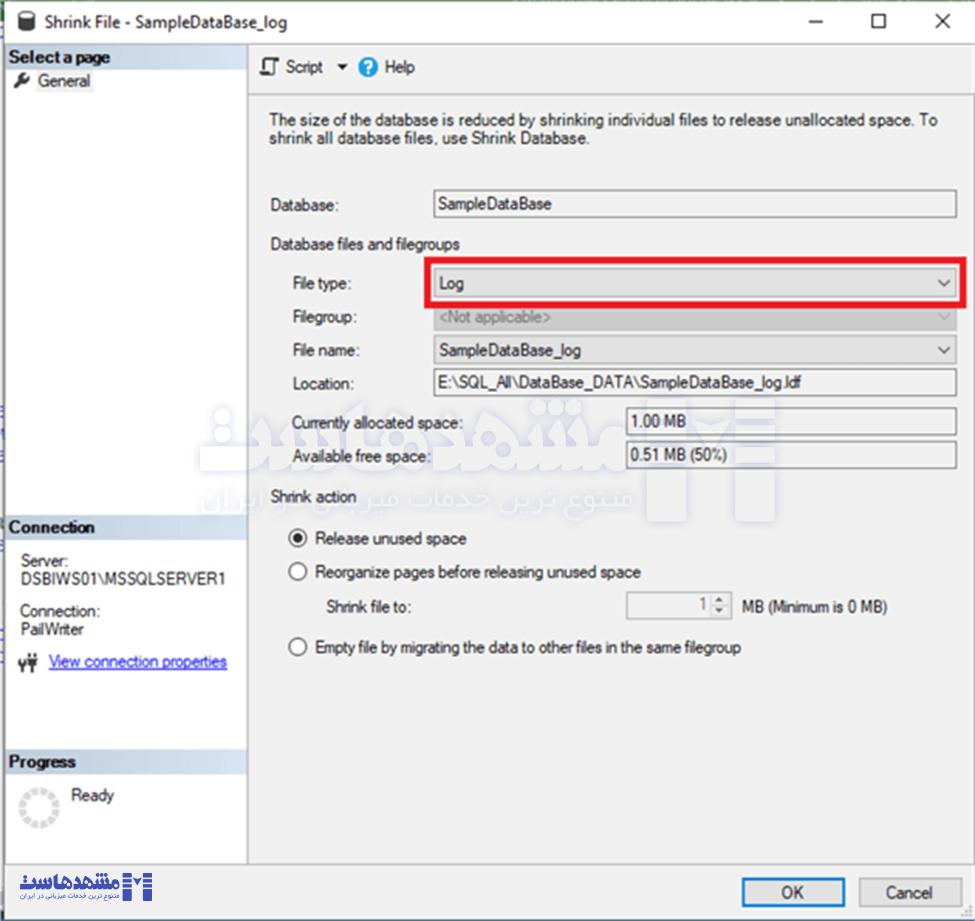Select General in the page list
The height and width of the screenshot is (921, 975).
click(64, 81)
